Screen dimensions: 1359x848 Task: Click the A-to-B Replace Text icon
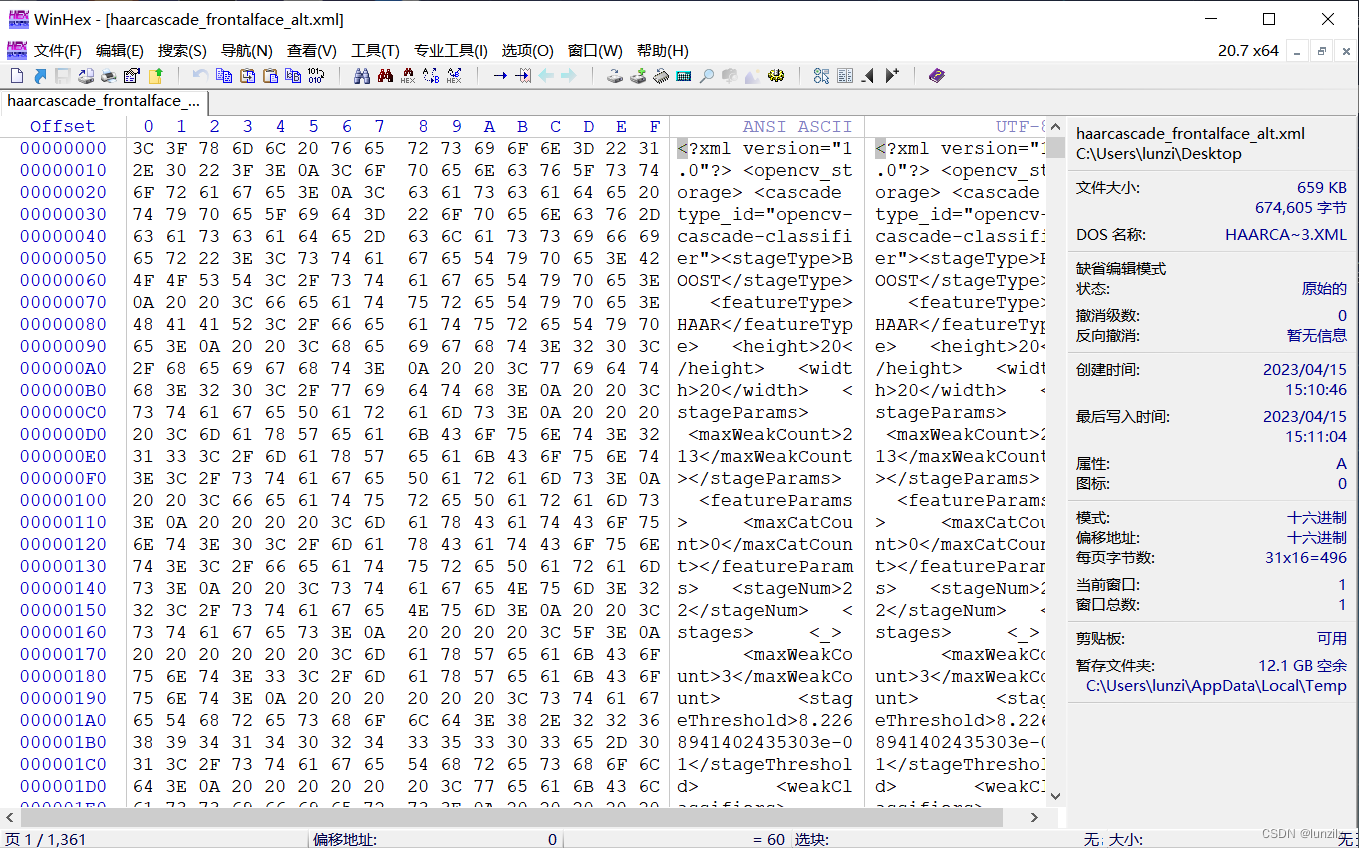click(431, 76)
